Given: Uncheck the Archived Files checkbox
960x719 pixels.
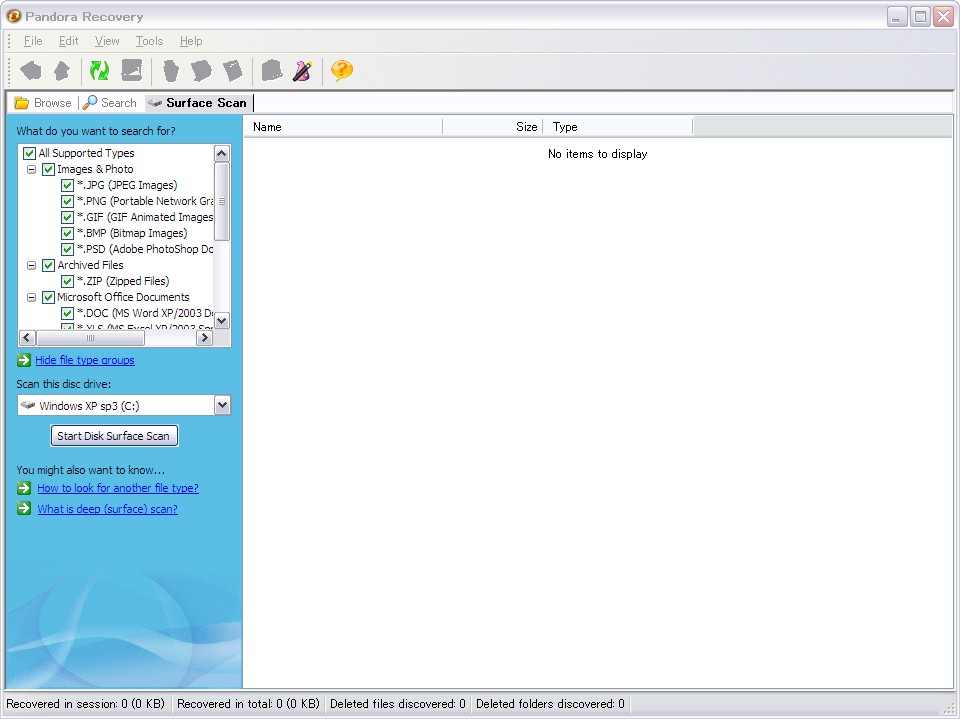Looking at the screenshot, I should coord(48,265).
